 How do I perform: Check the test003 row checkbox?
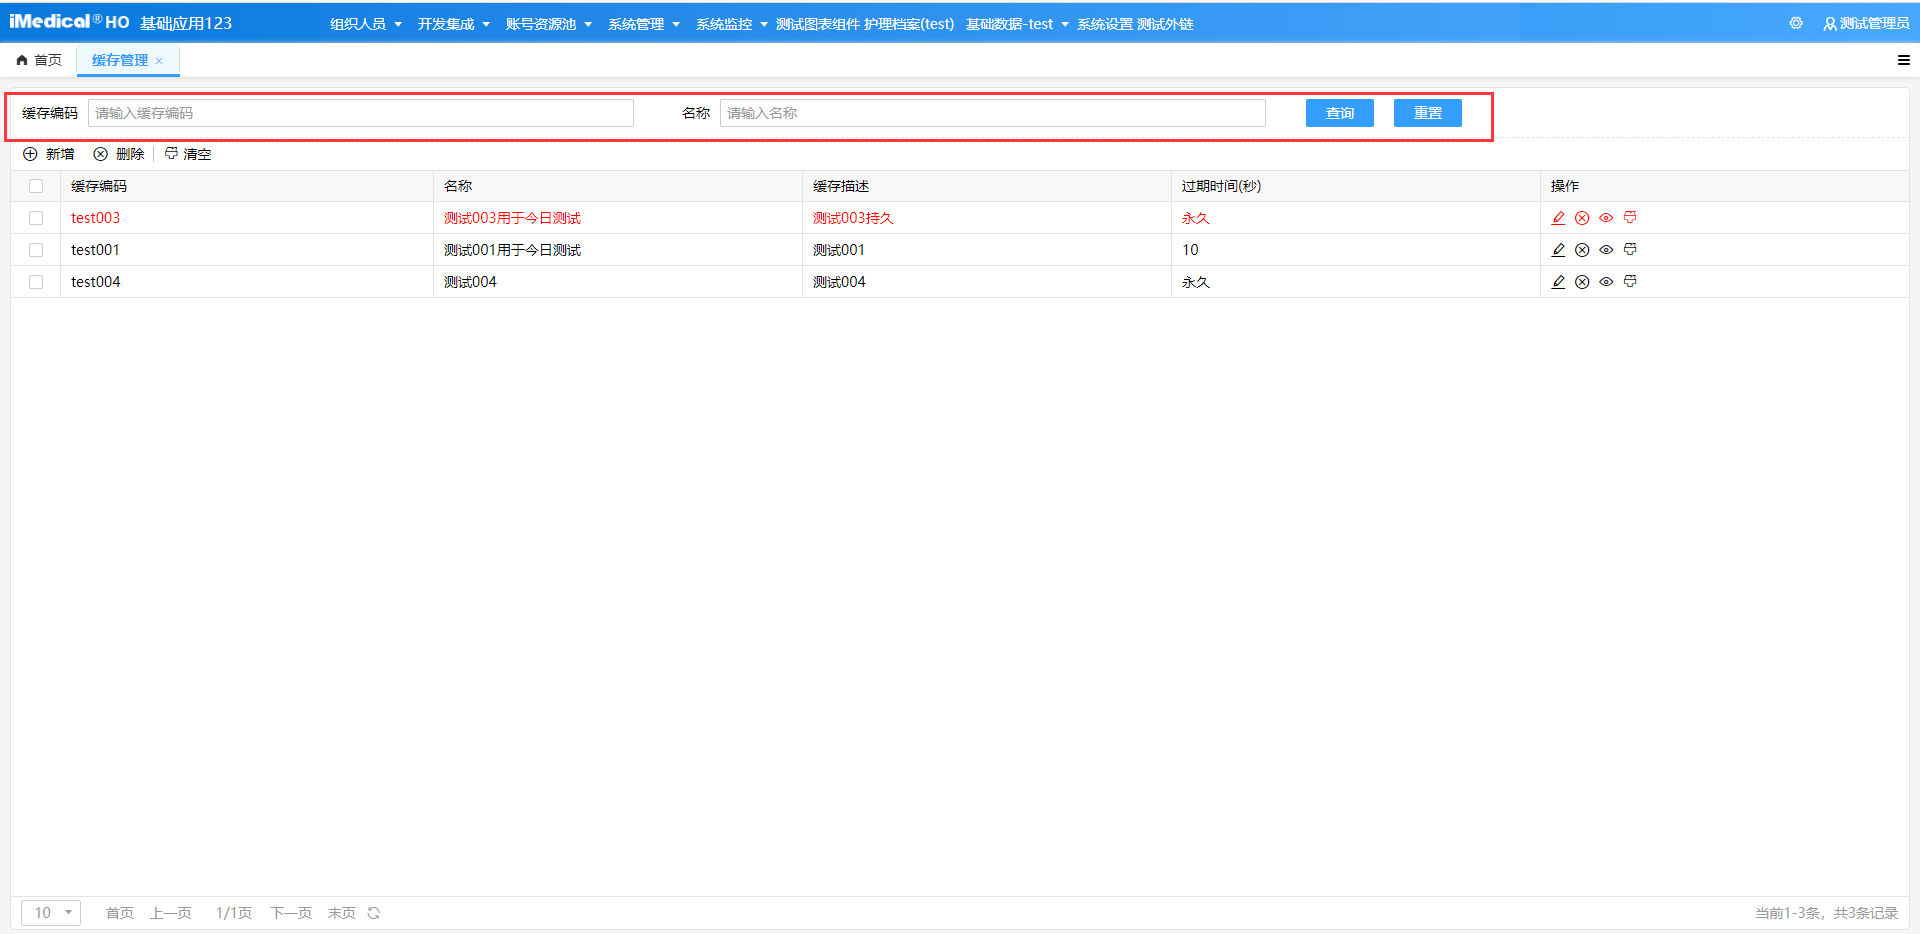[36, 218]
